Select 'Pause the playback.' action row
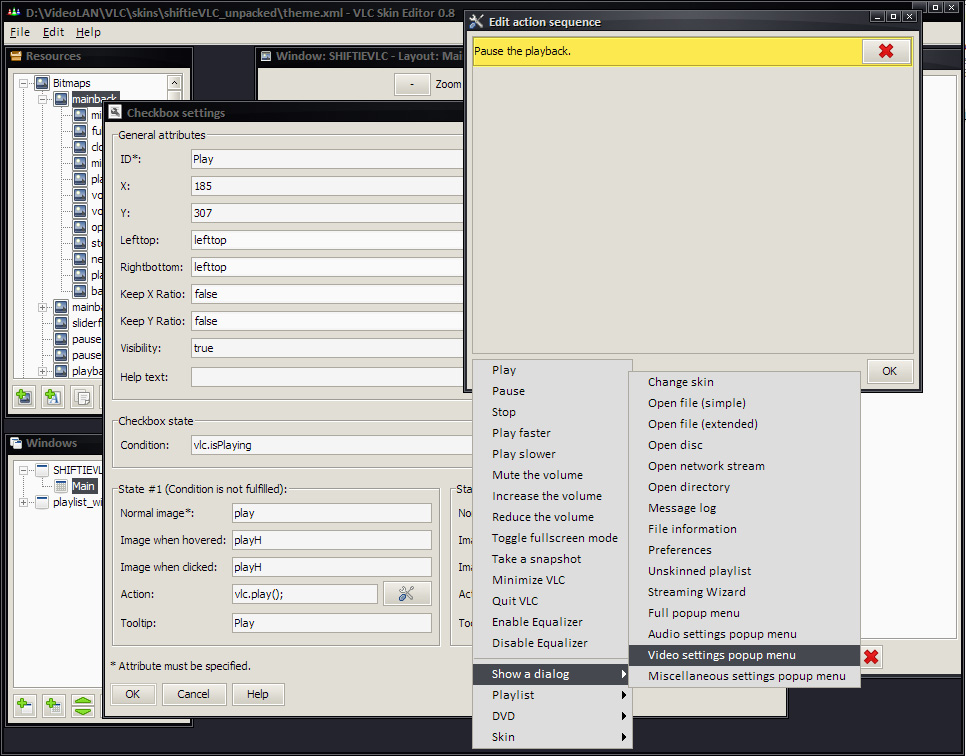 [x=668, y=51]
